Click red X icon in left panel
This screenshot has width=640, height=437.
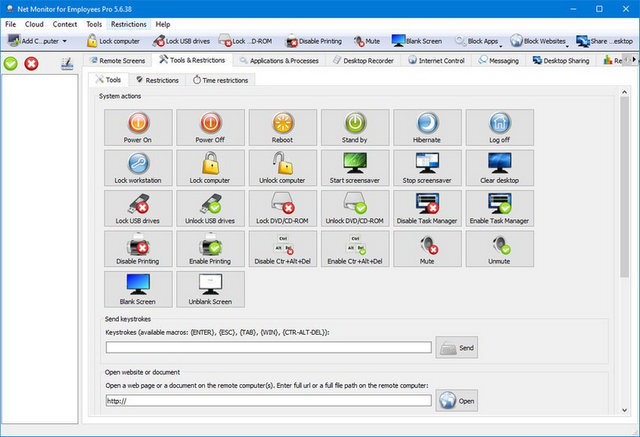click(x=31, y=64)
